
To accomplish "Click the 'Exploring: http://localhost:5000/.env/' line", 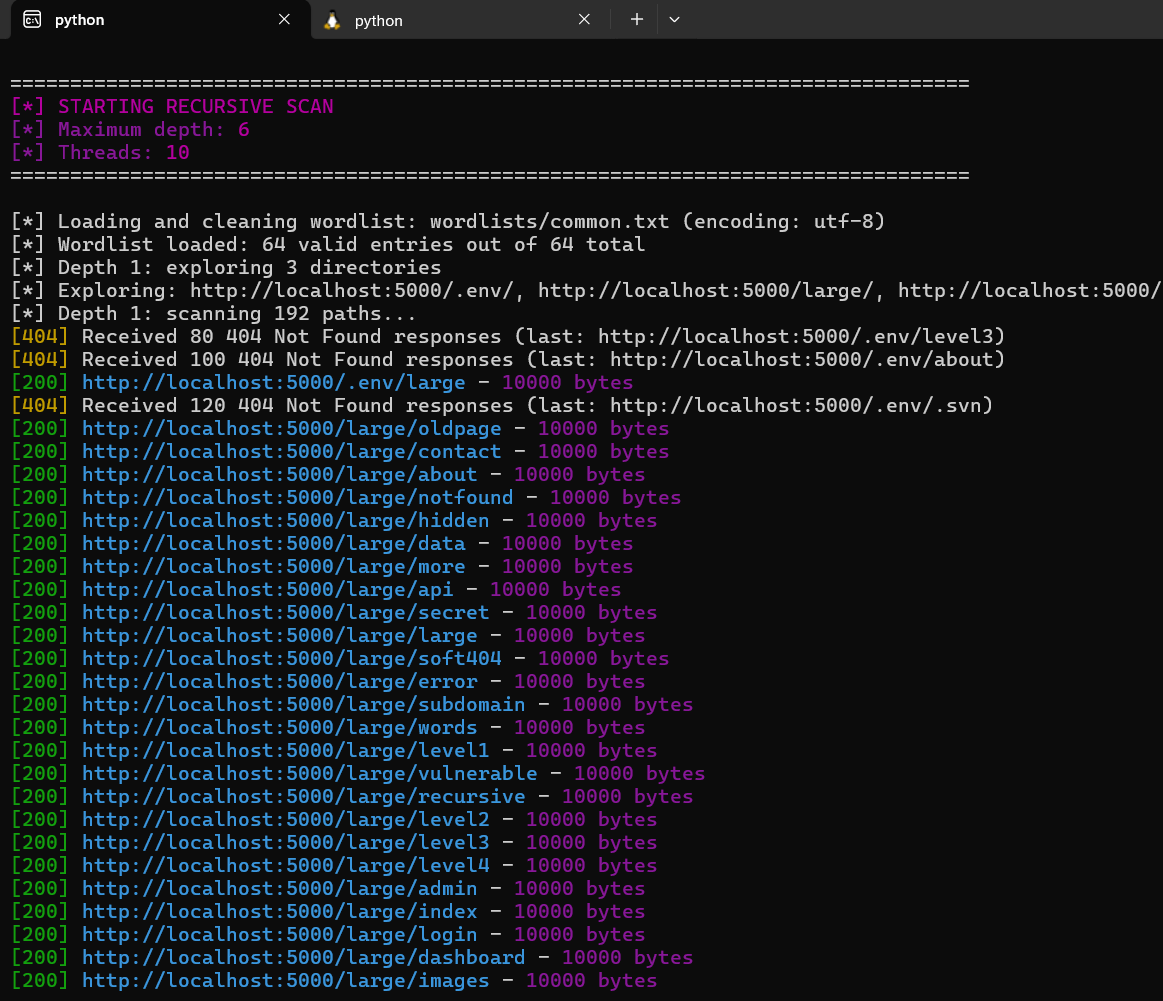I will (x=586, y=291).
